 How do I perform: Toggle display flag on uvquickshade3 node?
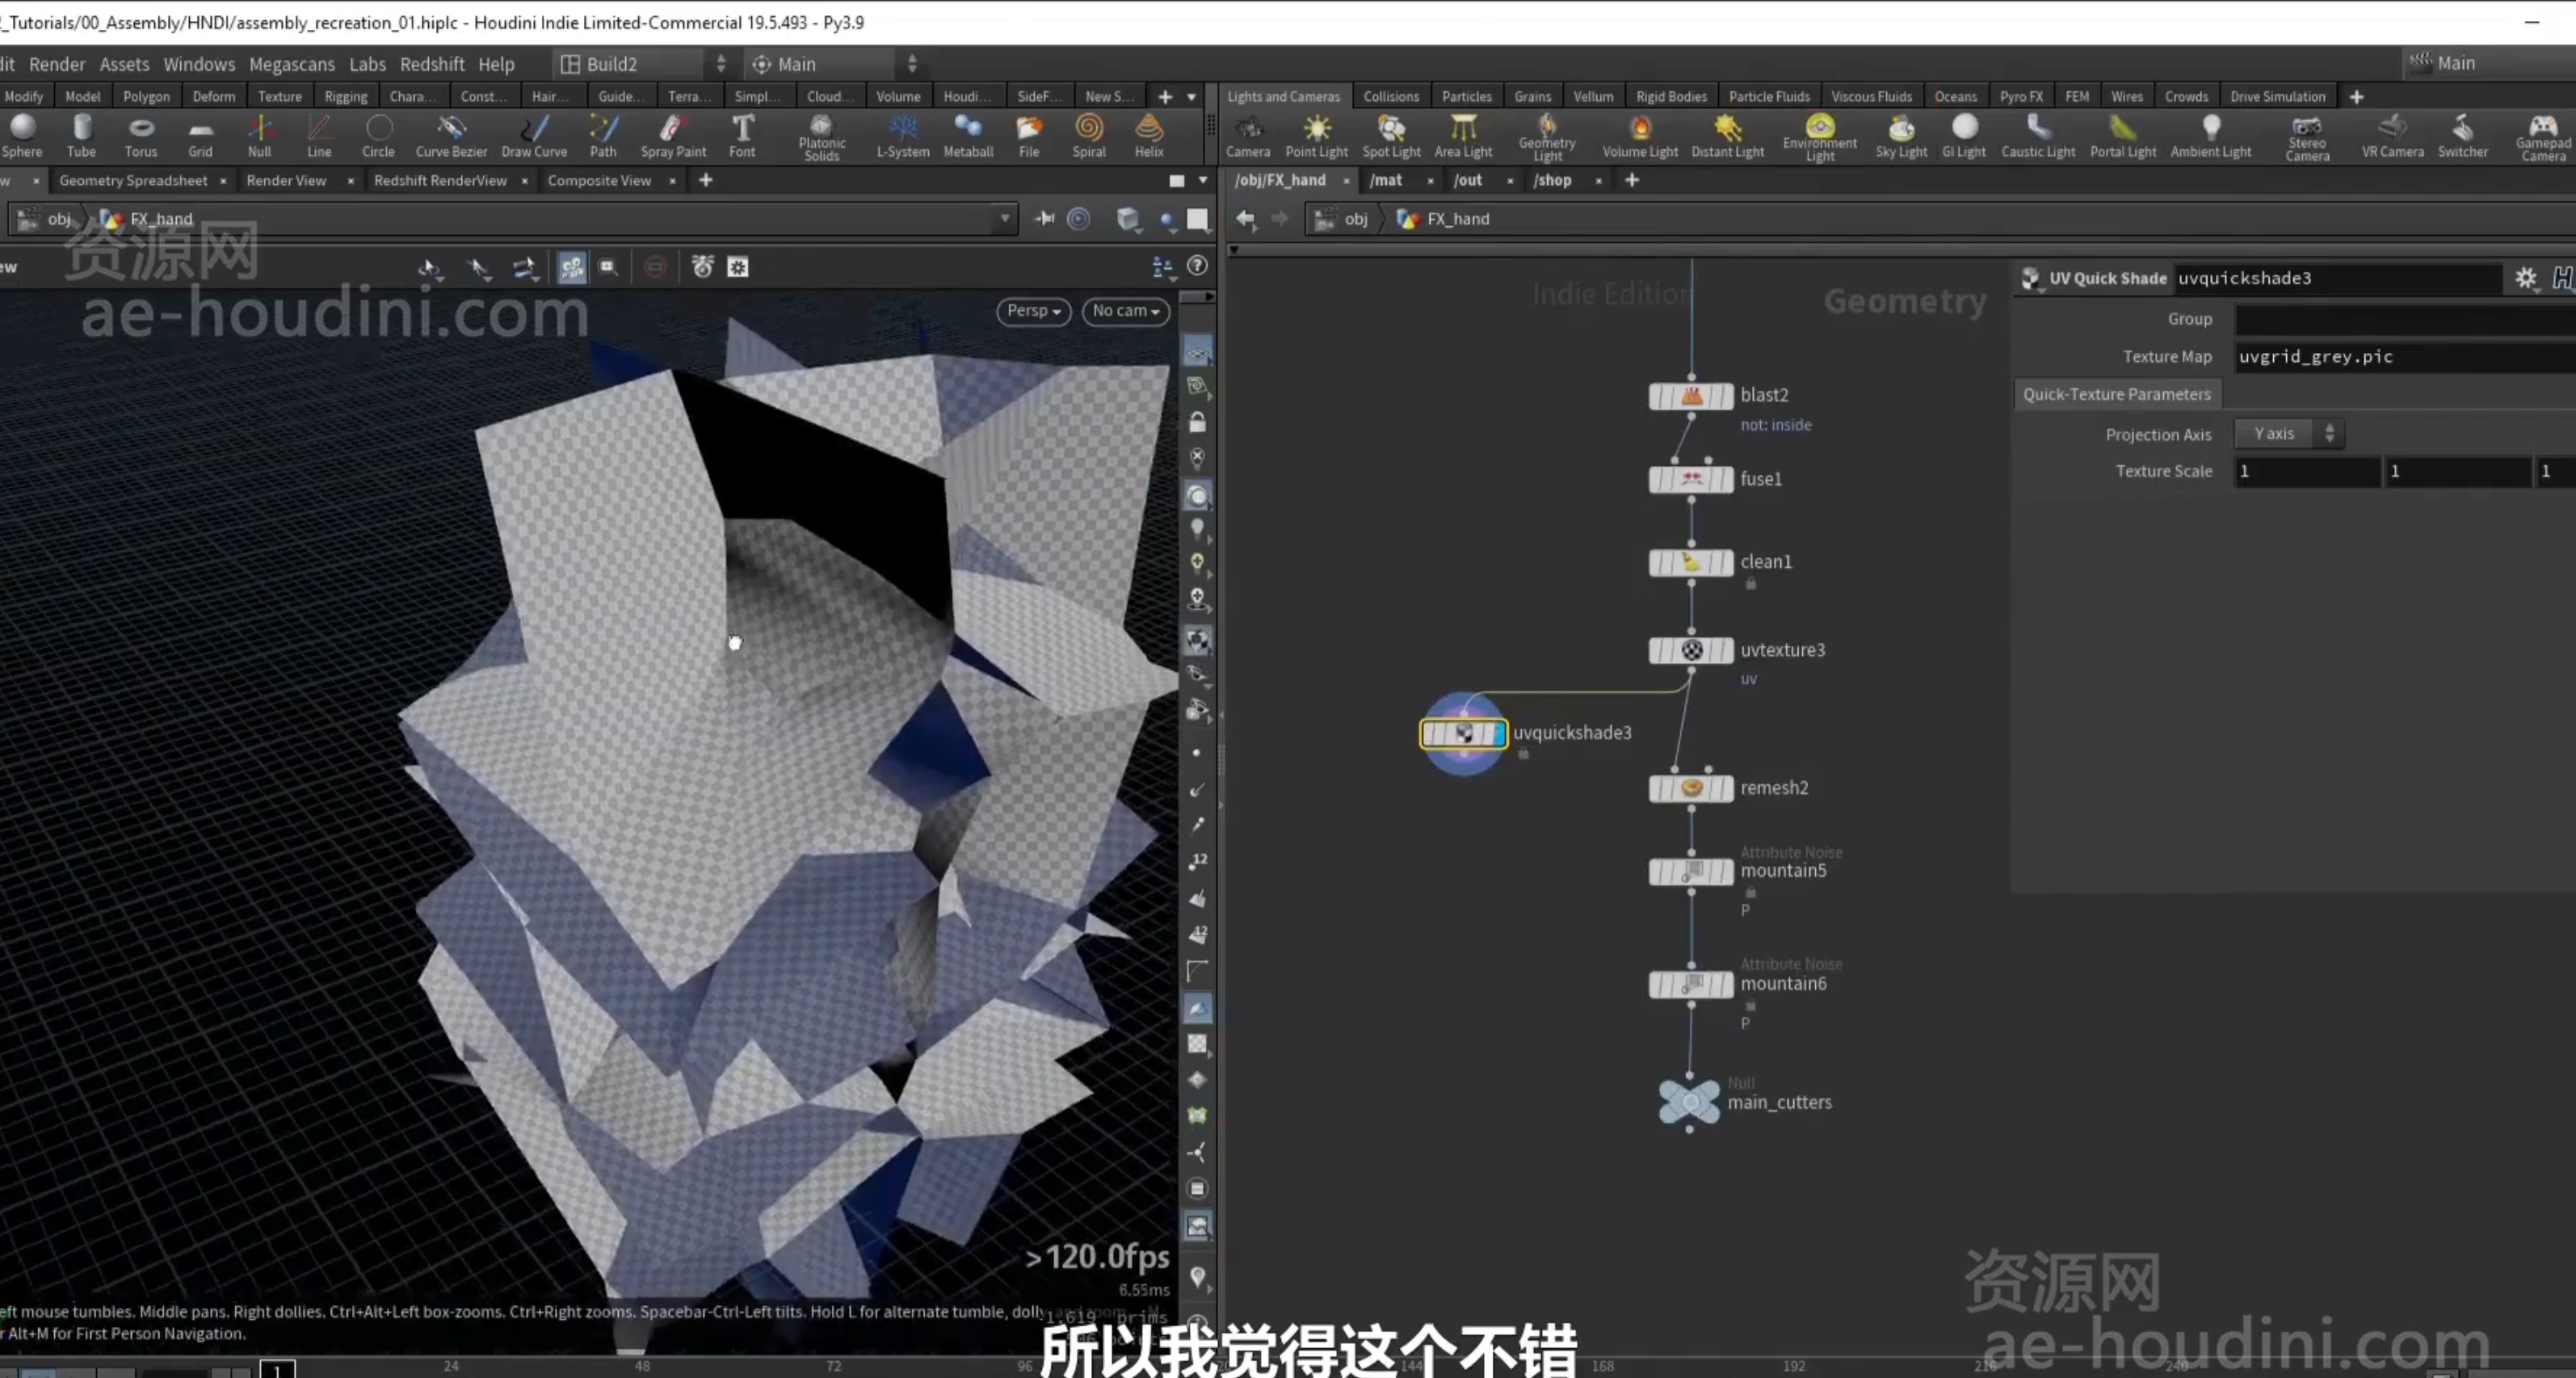tap(1498, 733)
